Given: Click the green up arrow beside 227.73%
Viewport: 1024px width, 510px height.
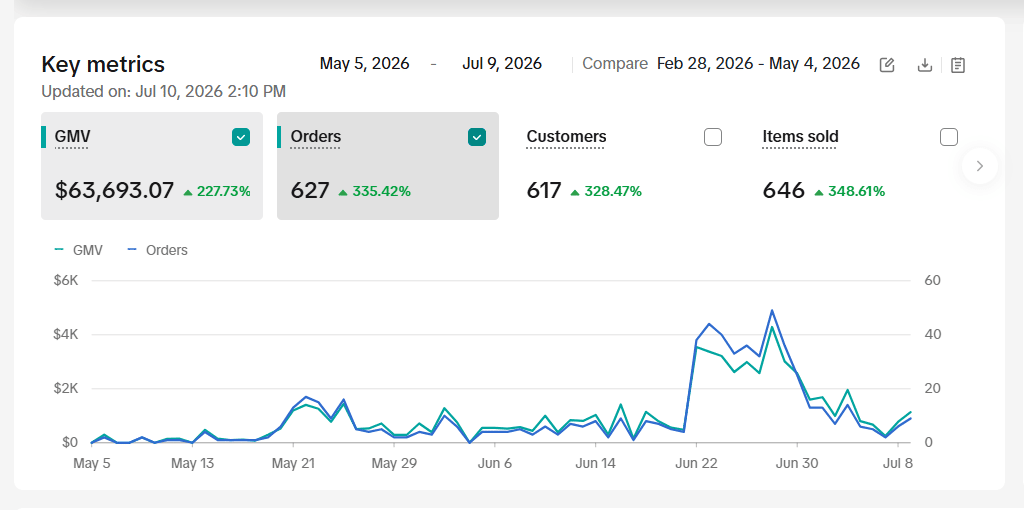Looking at the screenshot, I should (188, 192).
